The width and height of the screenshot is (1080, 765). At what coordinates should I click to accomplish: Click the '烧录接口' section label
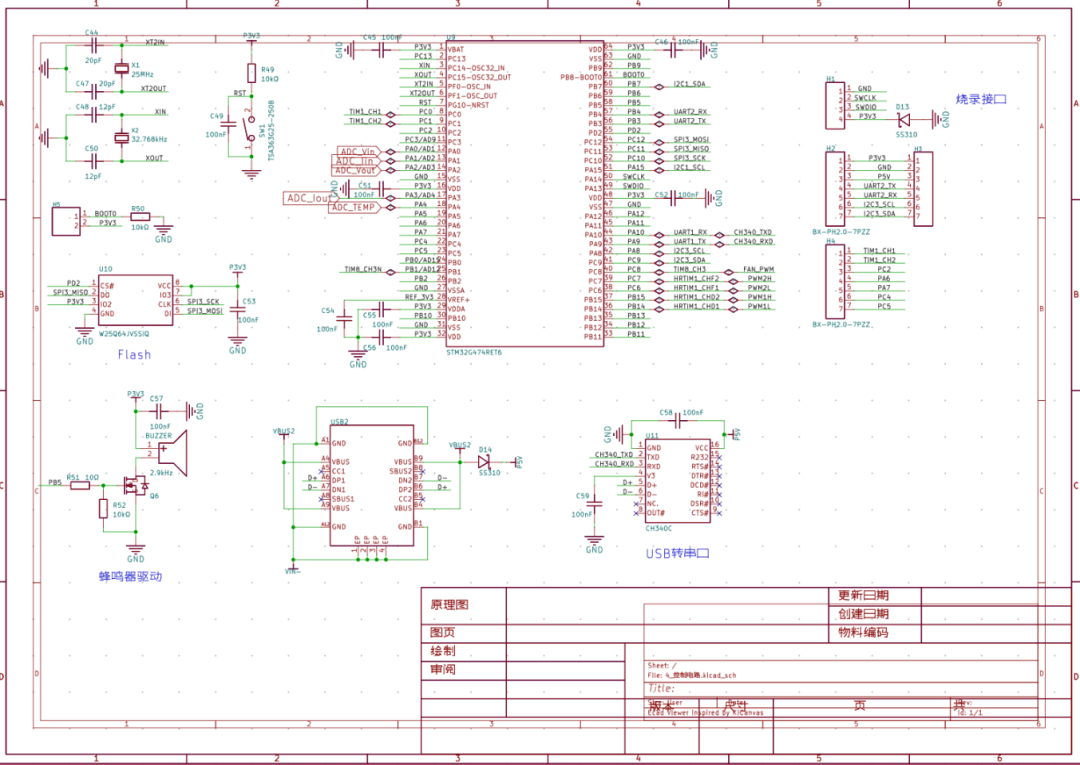[981, 99]
